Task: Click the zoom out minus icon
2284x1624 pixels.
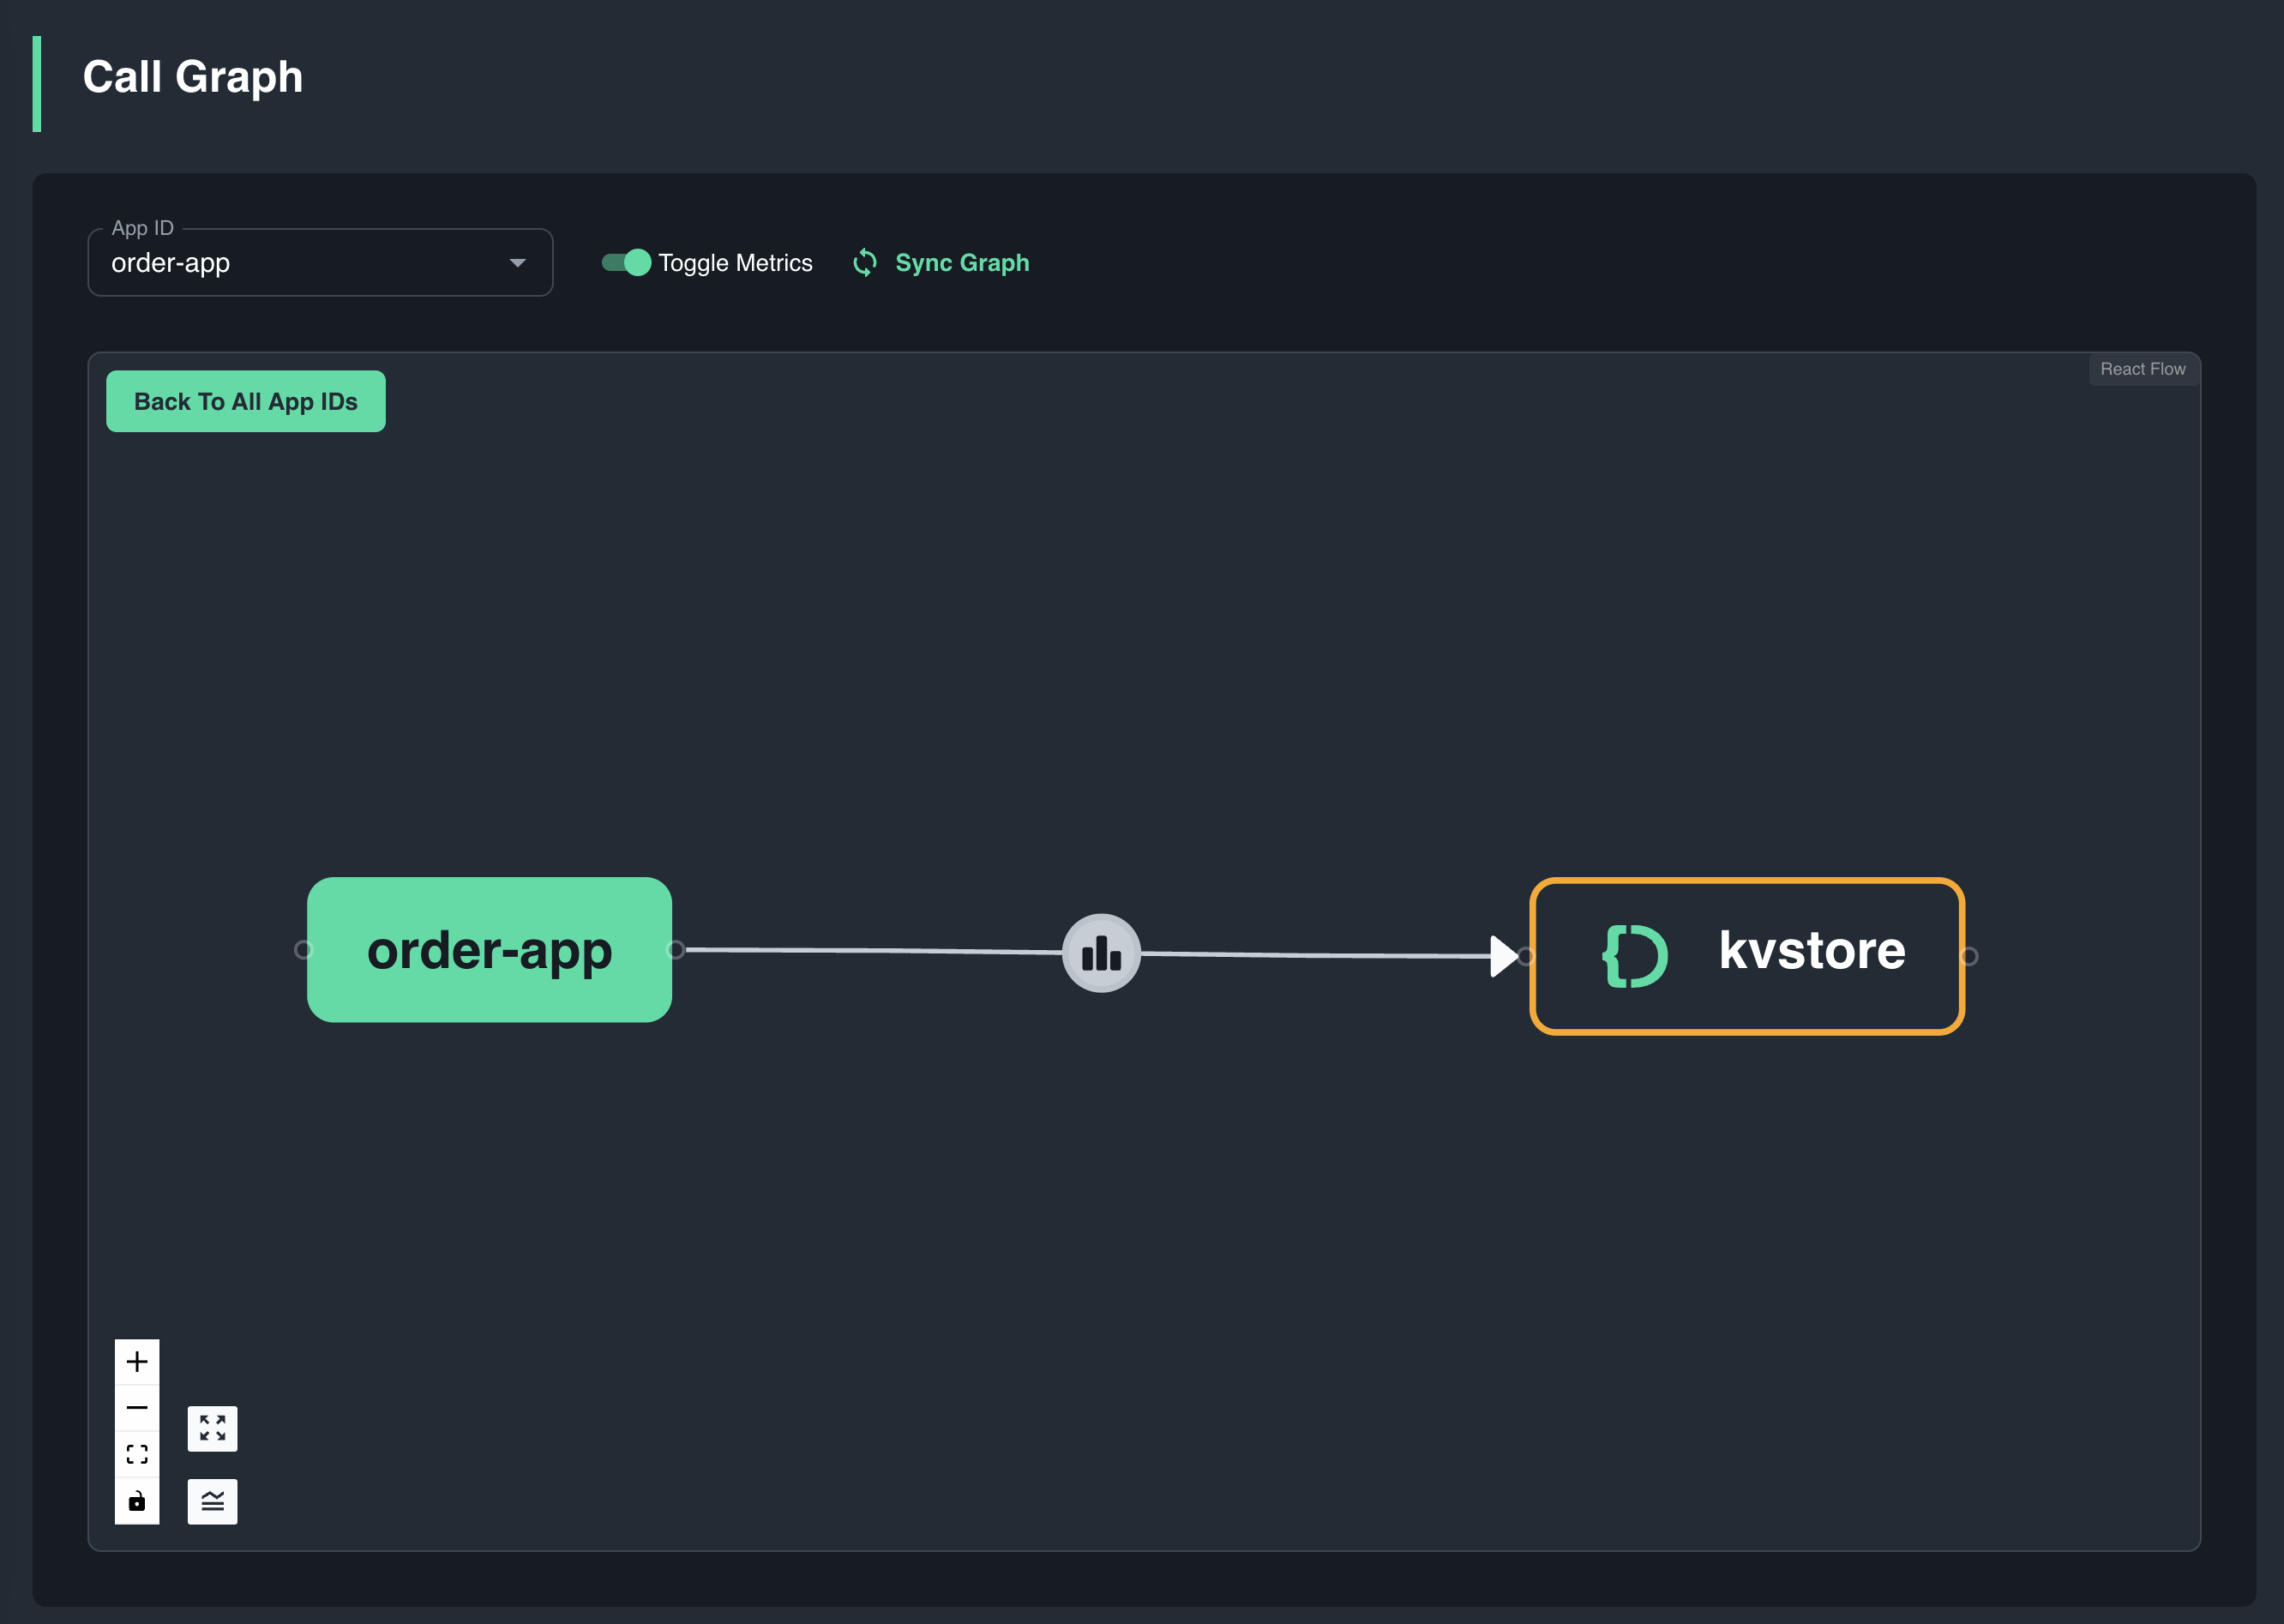Action: (137, 1408)
